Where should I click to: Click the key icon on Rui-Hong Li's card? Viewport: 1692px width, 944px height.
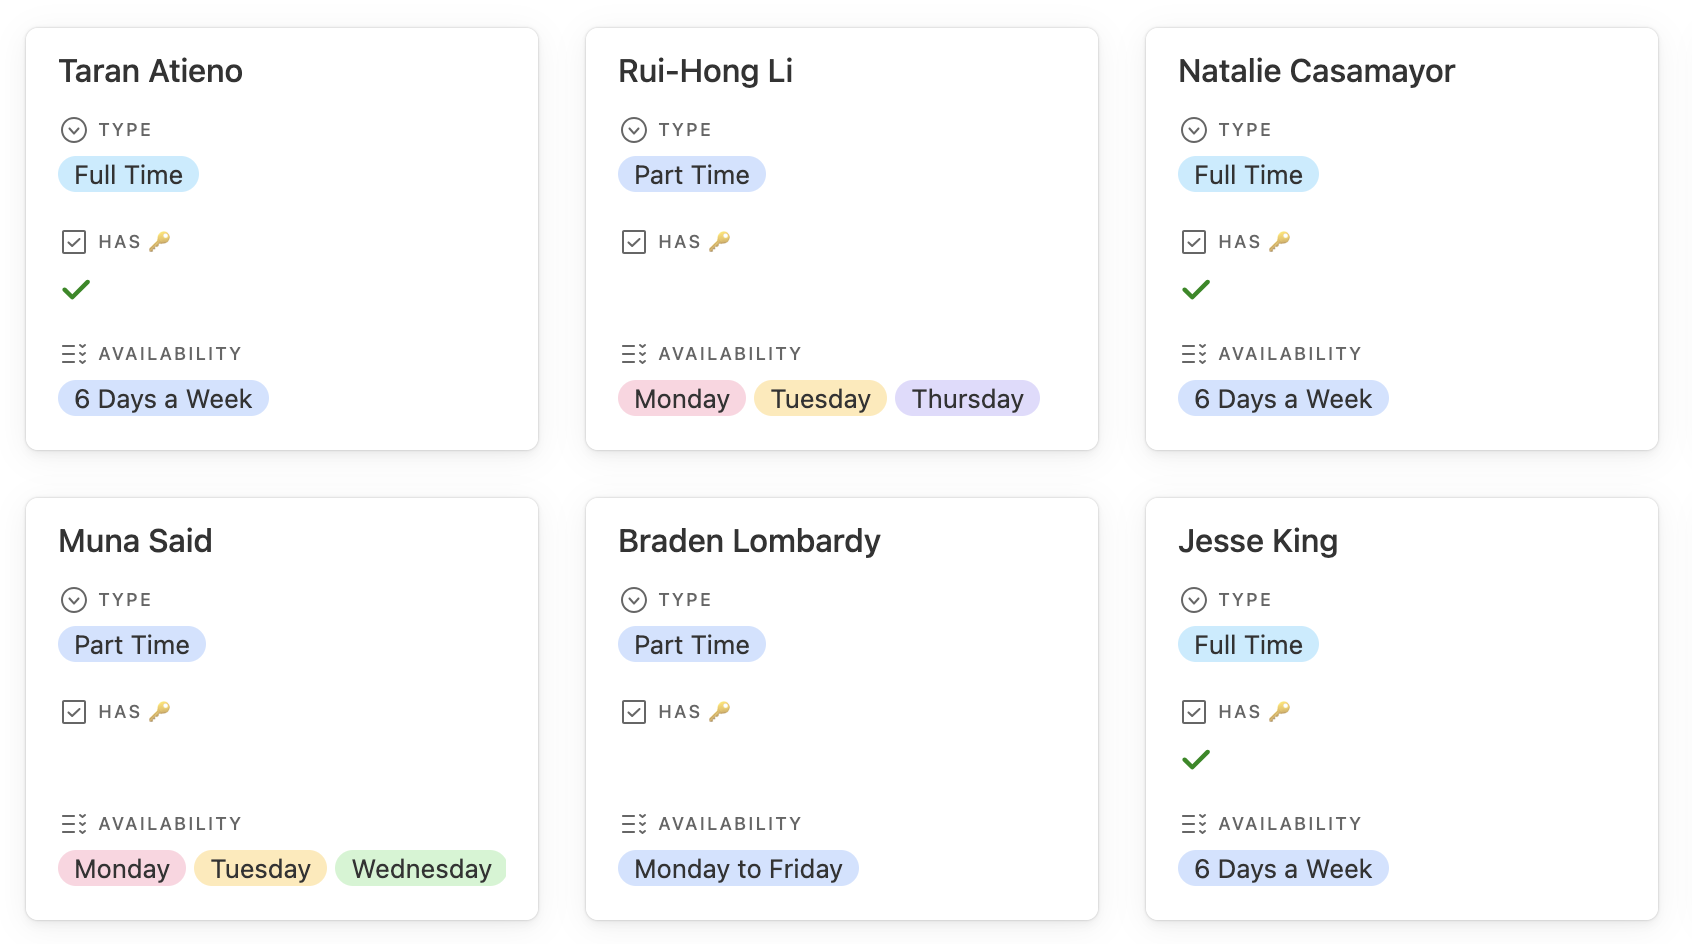(x=720, y=242)
